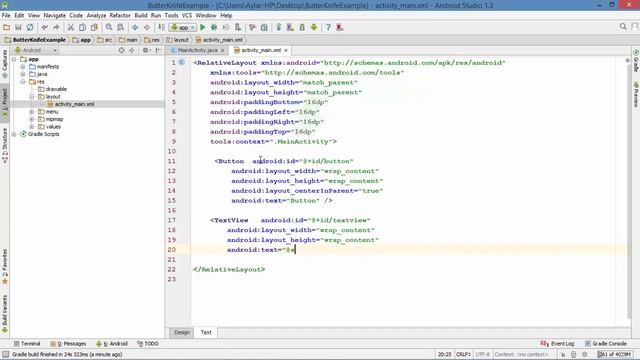The height and width of the screenshot is (360, 640).
Task: Click the Open folder toolbar icon
Action: click(6, 27)
